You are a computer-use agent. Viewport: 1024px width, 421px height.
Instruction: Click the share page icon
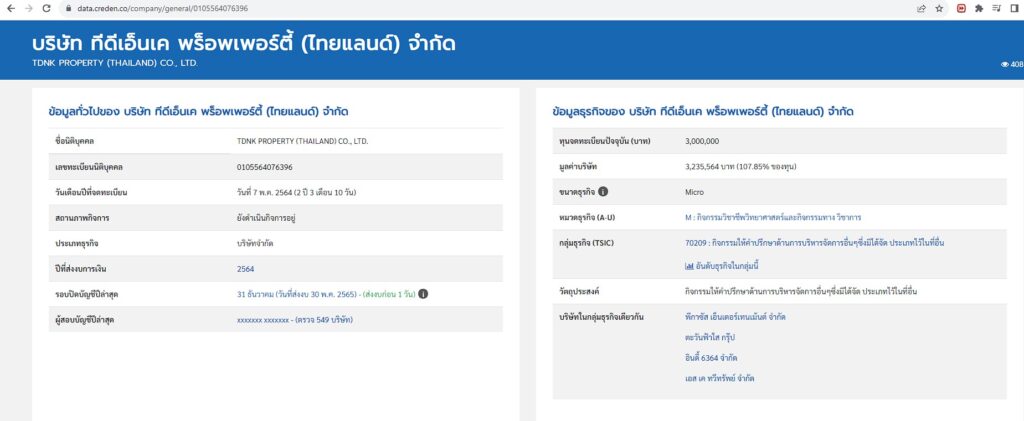(921, 8)
